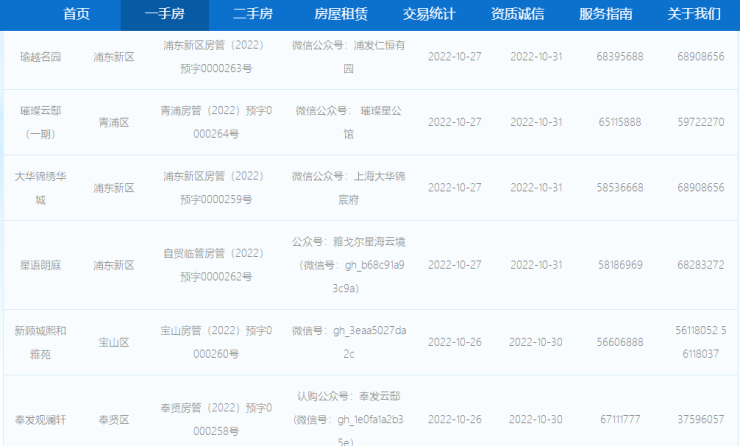
Task: Click 浦东新区 in 星语朗庭 row
Action: 114,265
